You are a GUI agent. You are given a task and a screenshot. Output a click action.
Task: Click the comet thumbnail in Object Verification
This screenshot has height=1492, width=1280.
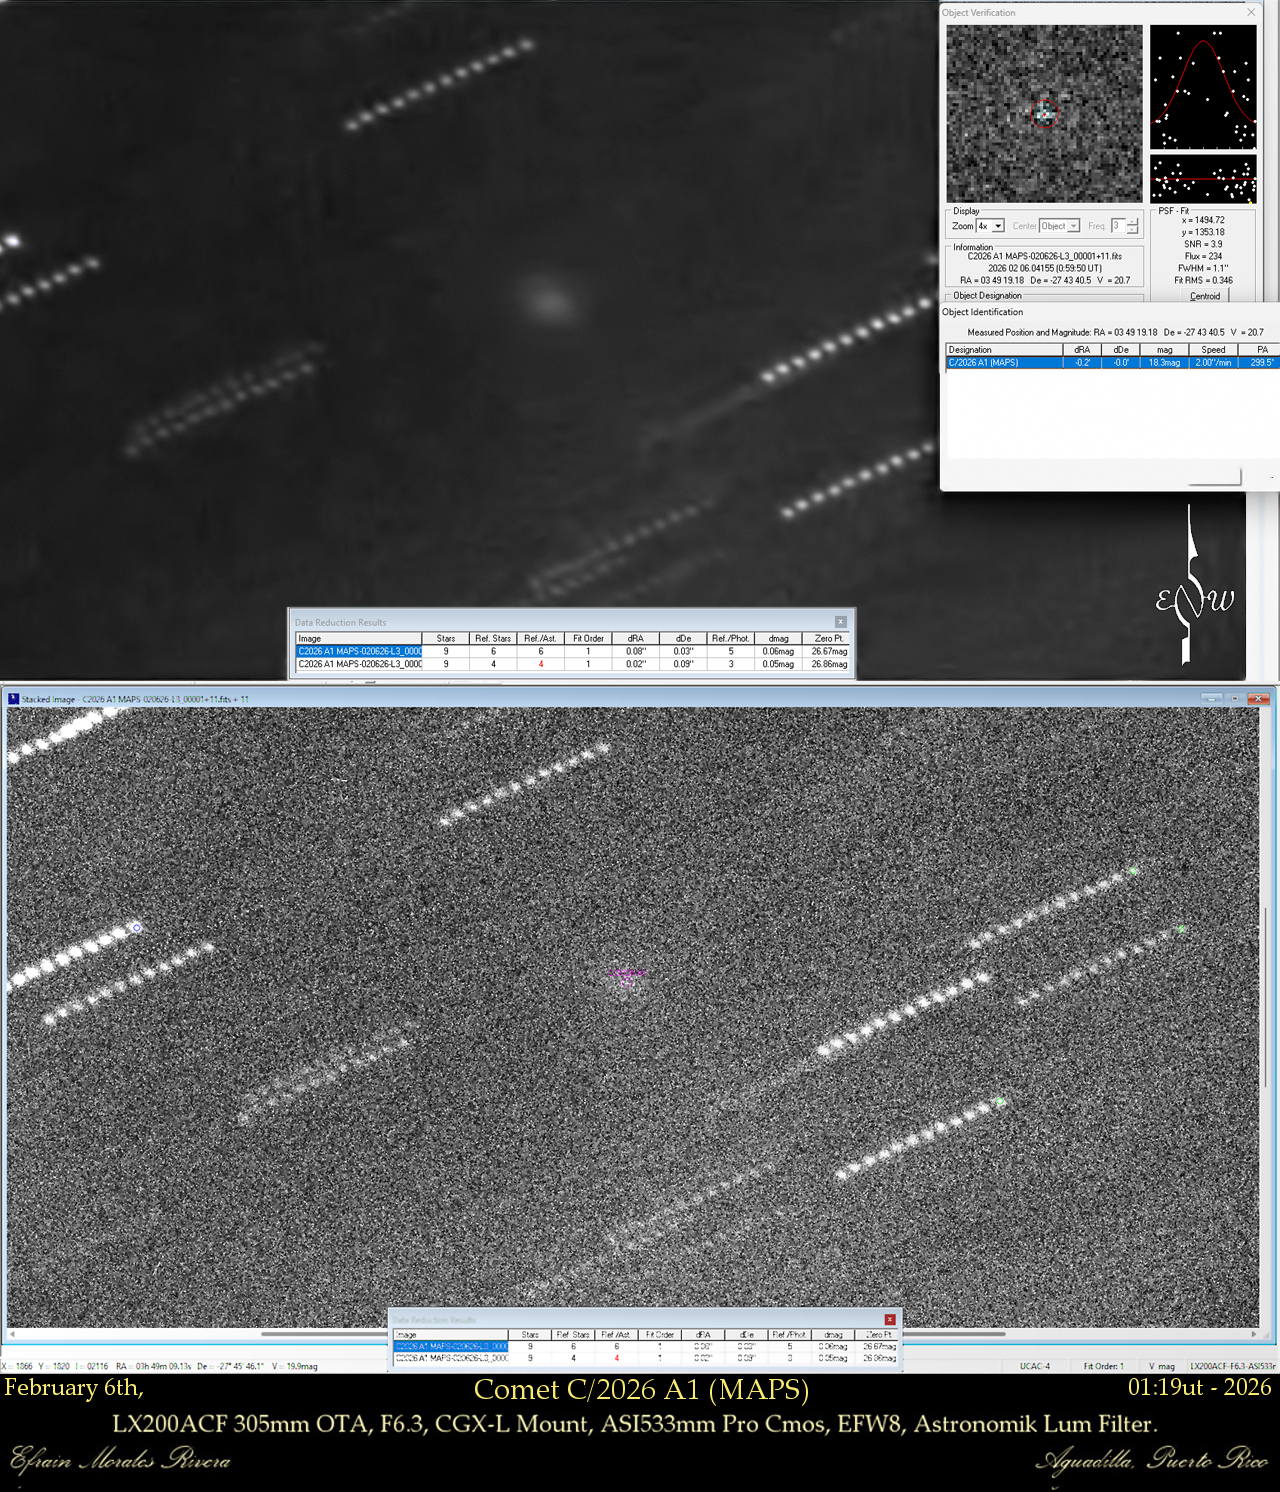tap(1044, 114)
